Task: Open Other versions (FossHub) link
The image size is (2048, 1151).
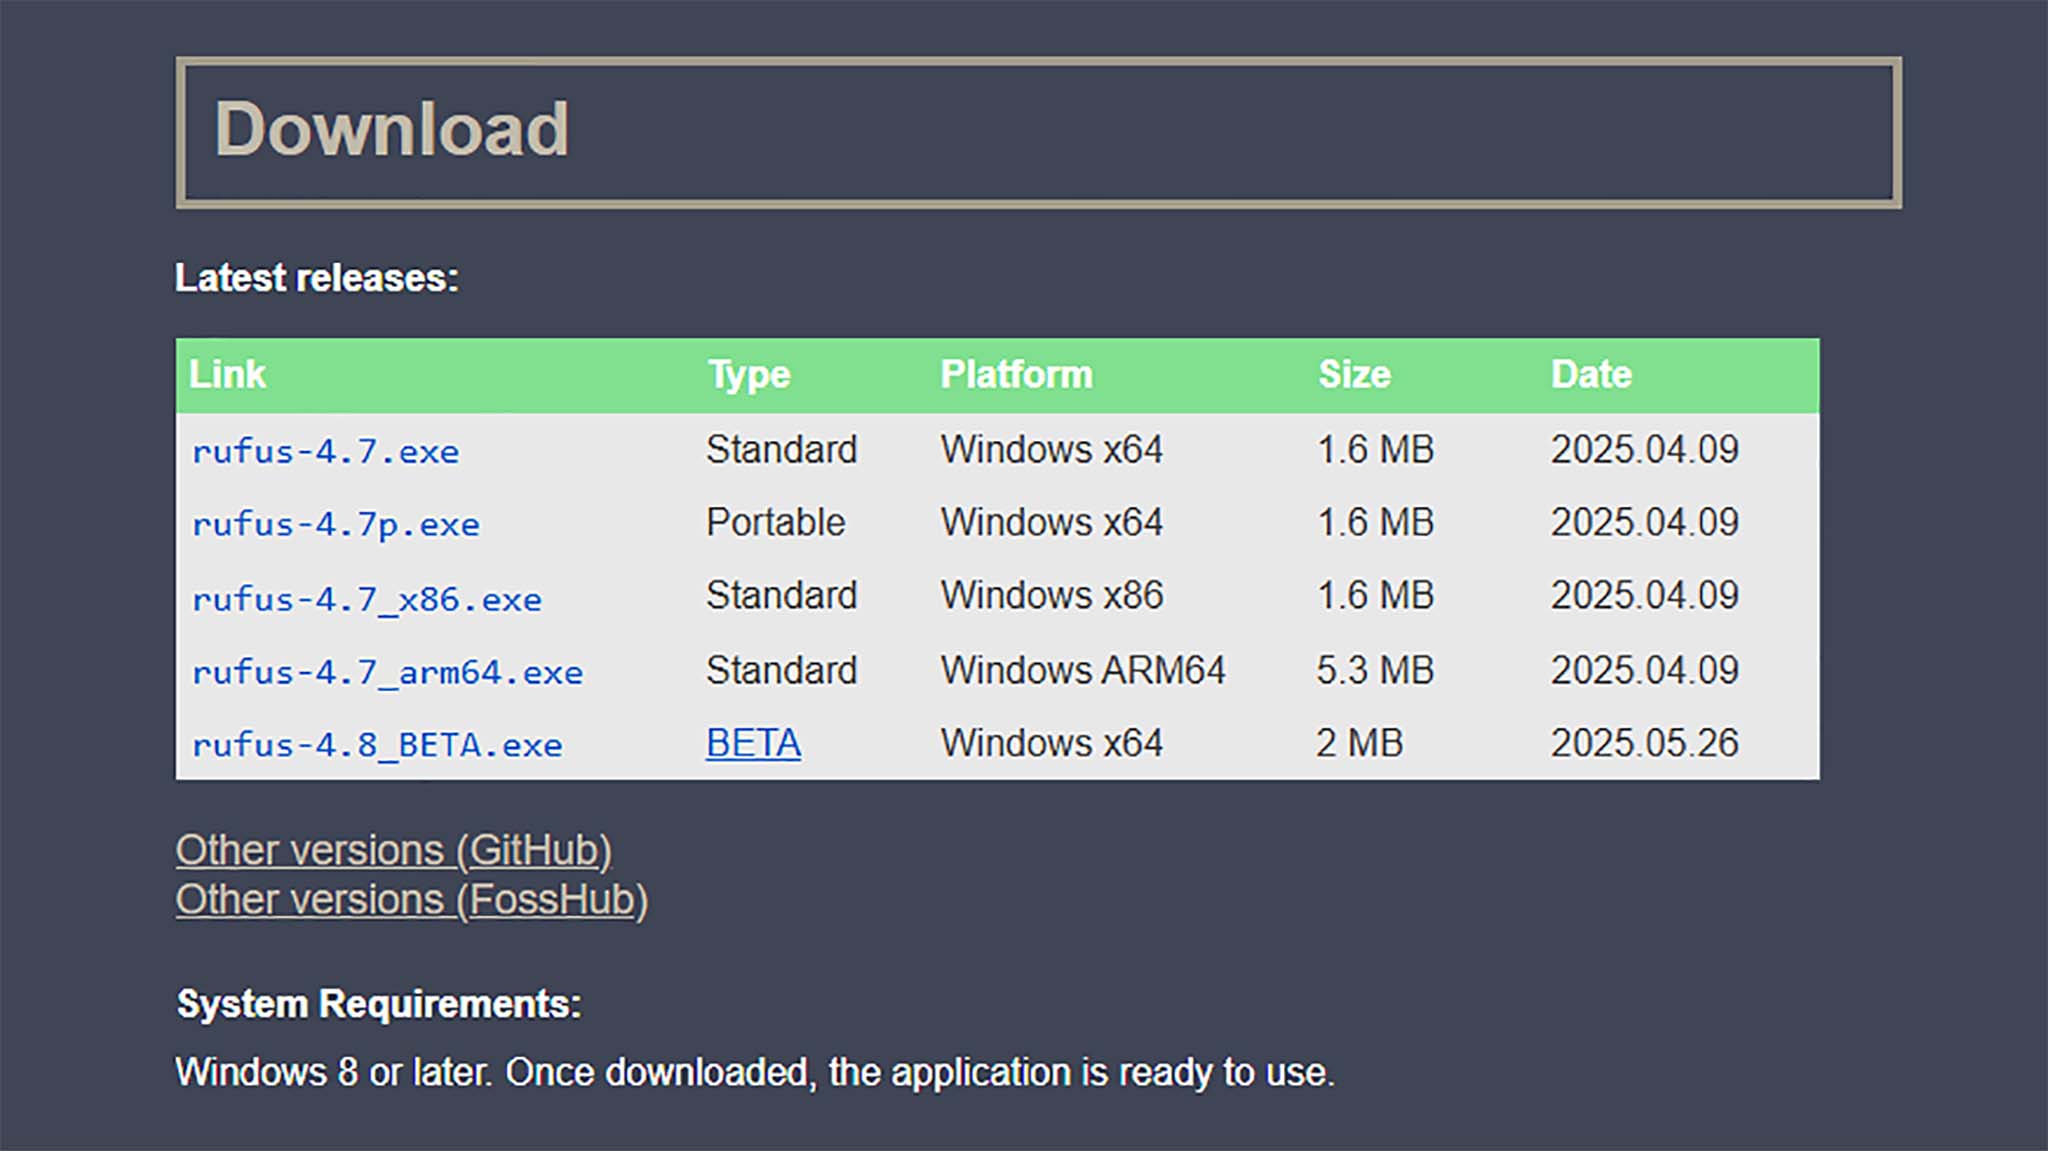Action: coord(412,900)
